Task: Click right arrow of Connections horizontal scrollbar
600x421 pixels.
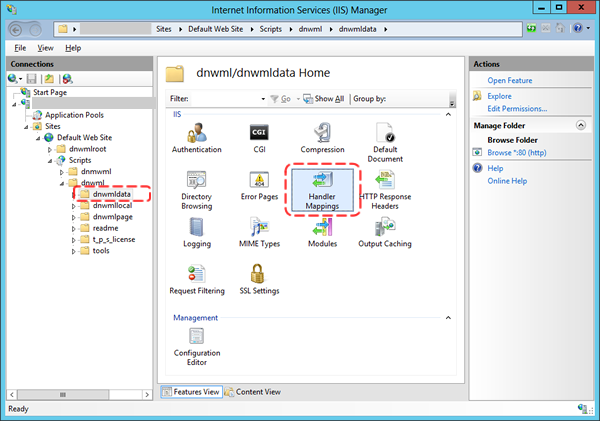Action: pos(147,394)
